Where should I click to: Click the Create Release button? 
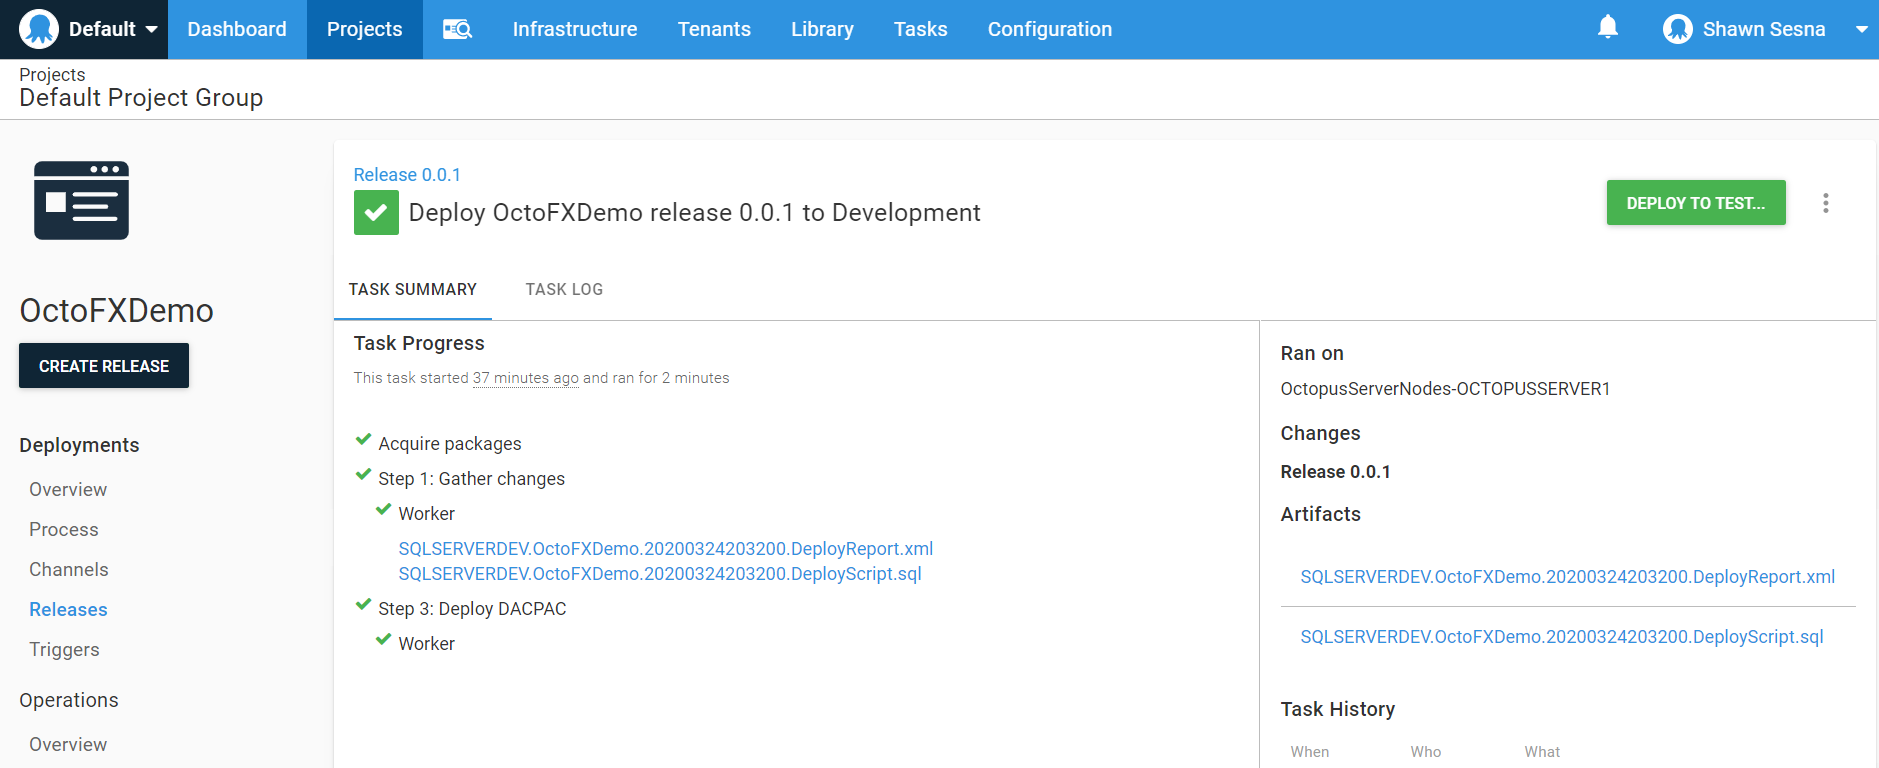coord(104,366)
